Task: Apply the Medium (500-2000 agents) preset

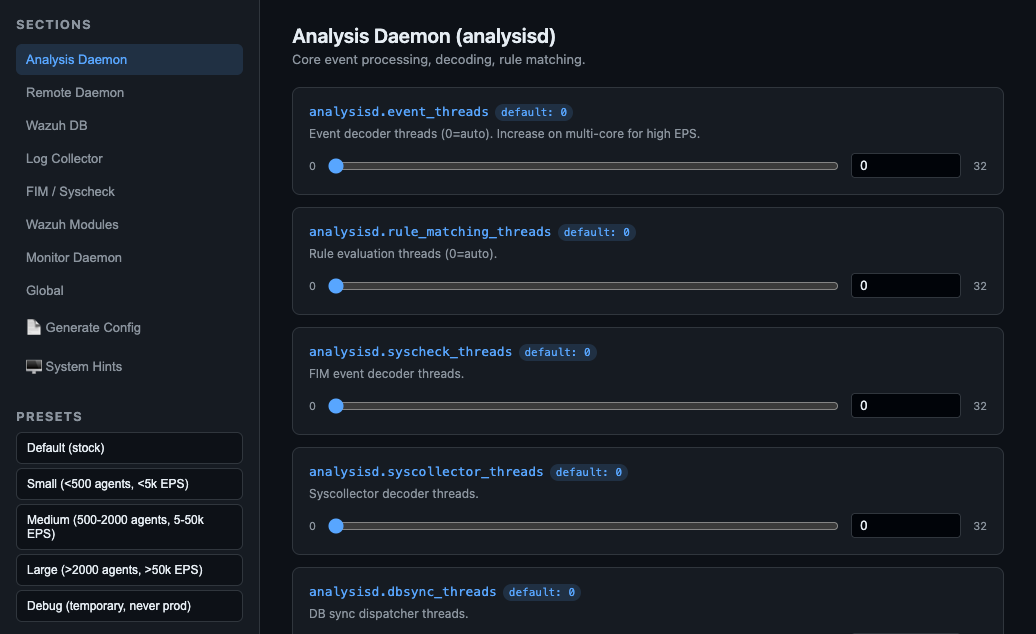Action: (x=130, y=527)
